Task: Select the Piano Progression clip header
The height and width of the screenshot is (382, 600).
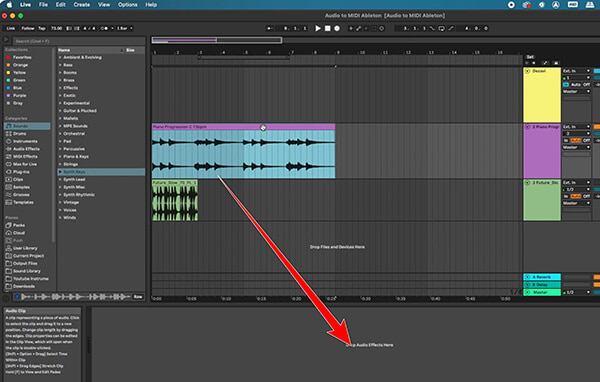Action: tap(243, 127)
